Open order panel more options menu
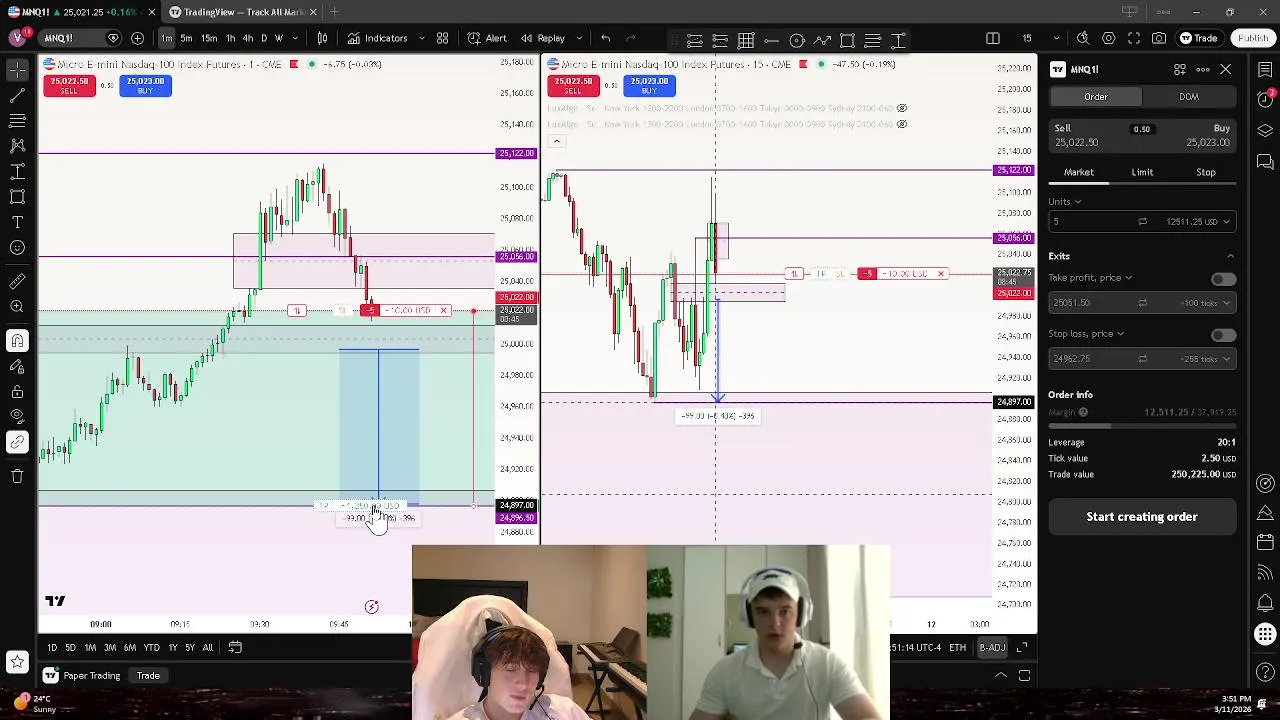Image resolution: width=1280 pixels, height=720 pixels. click(1202, 69)
